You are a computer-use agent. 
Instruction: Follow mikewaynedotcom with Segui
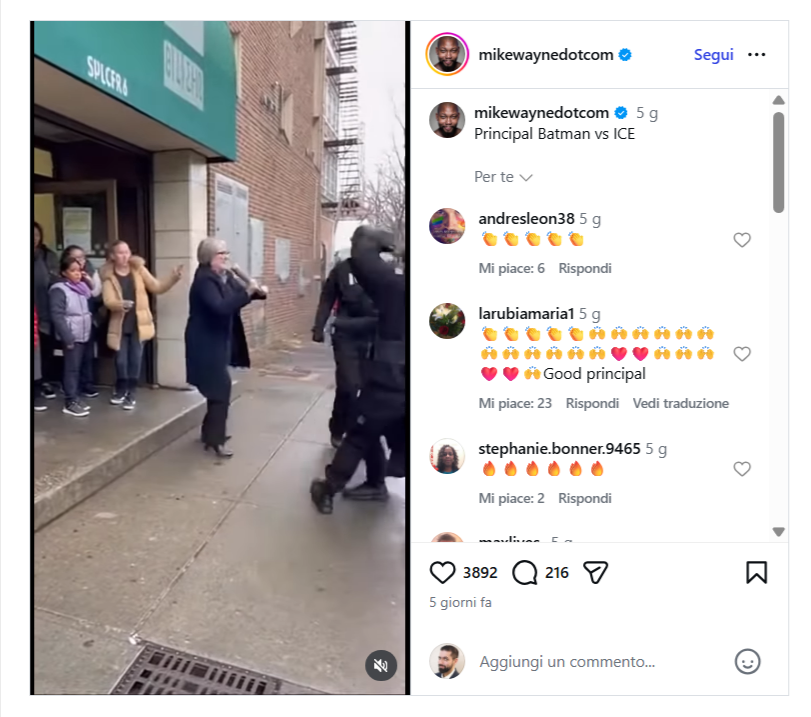[713, 55]
